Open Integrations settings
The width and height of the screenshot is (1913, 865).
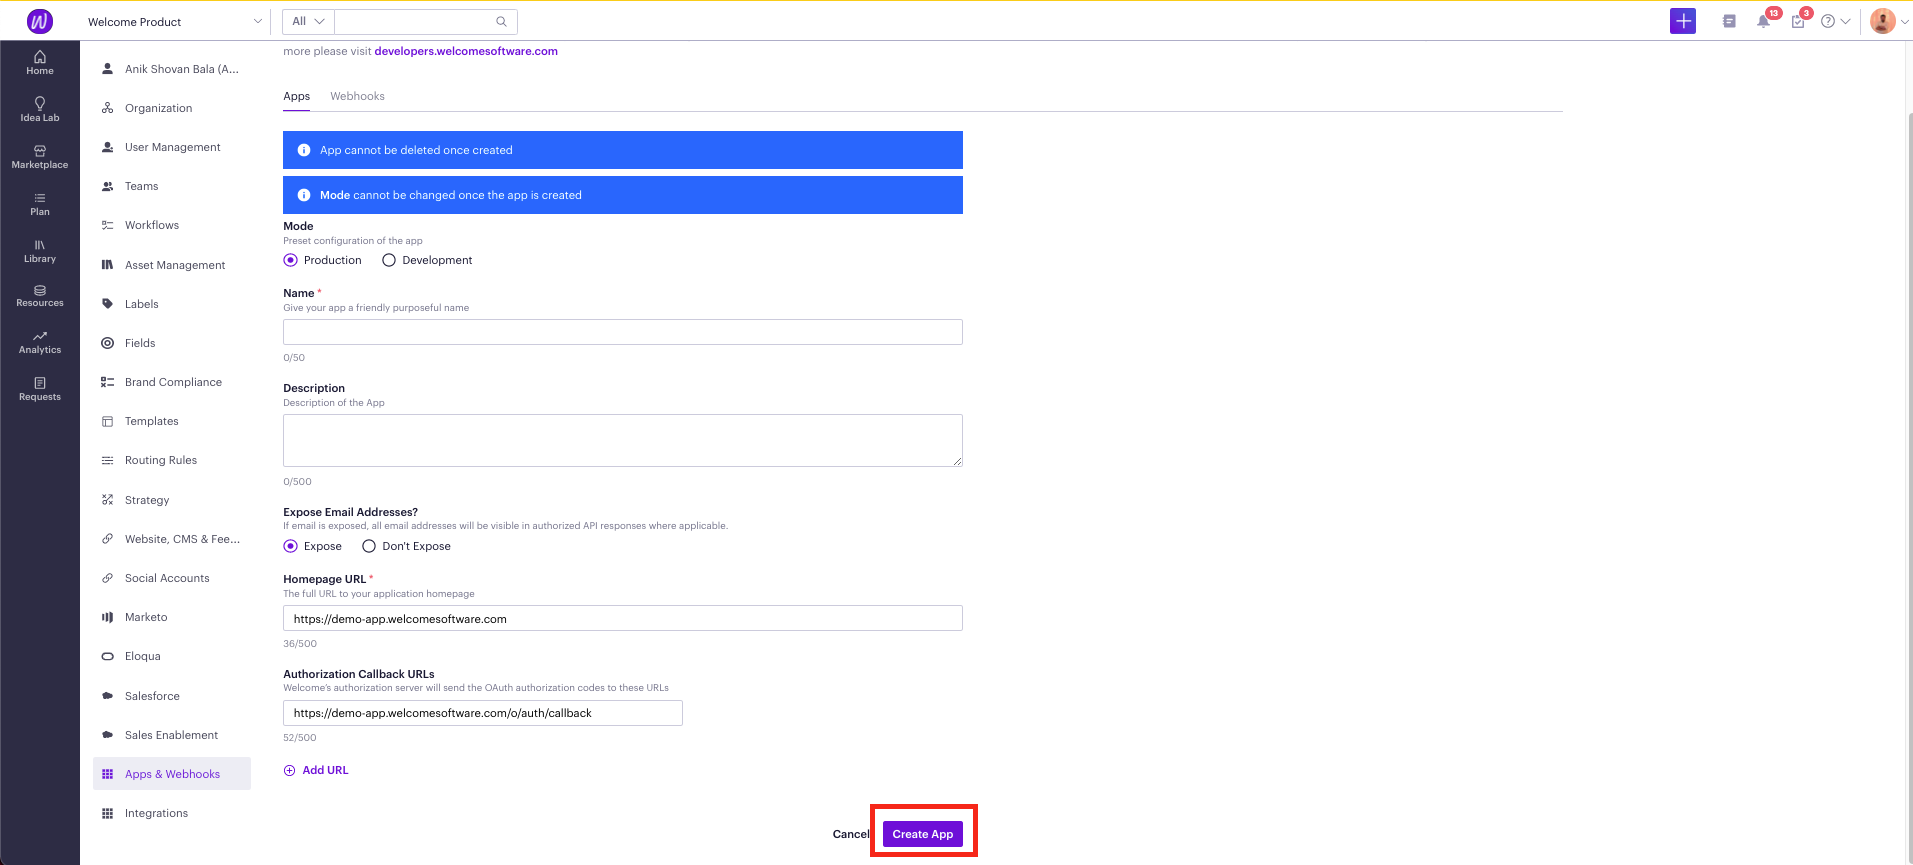pyautogui.click(x=172, y=813)
